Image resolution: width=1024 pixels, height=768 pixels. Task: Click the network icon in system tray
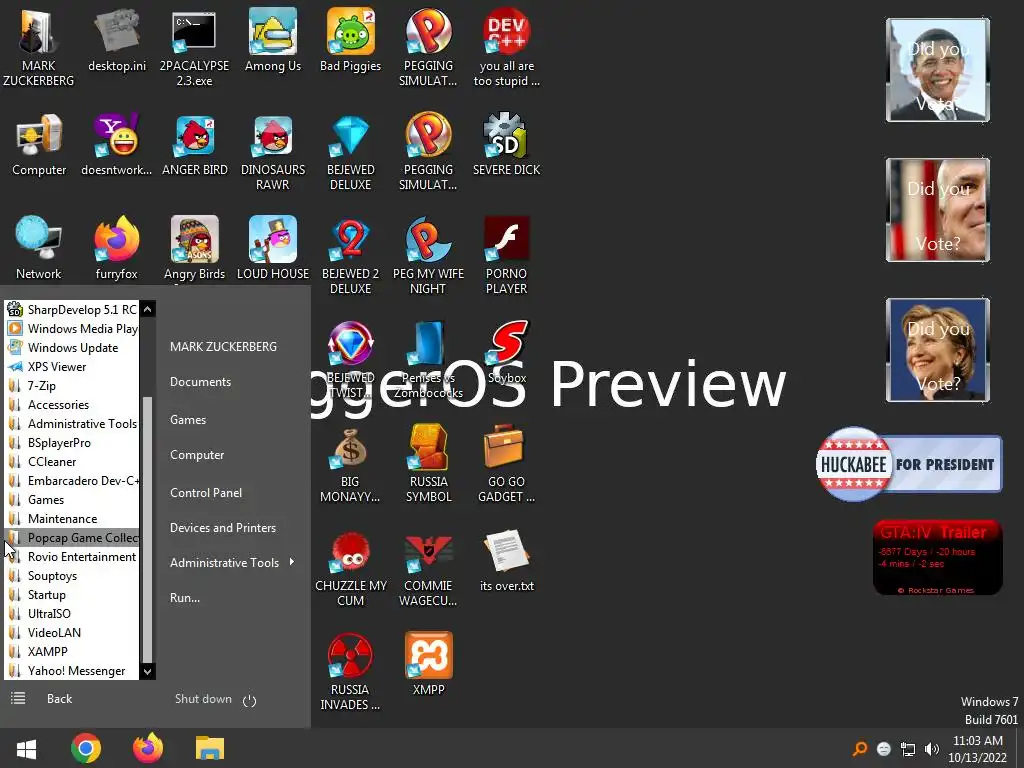pyautogui.click(x=908, y=749)
